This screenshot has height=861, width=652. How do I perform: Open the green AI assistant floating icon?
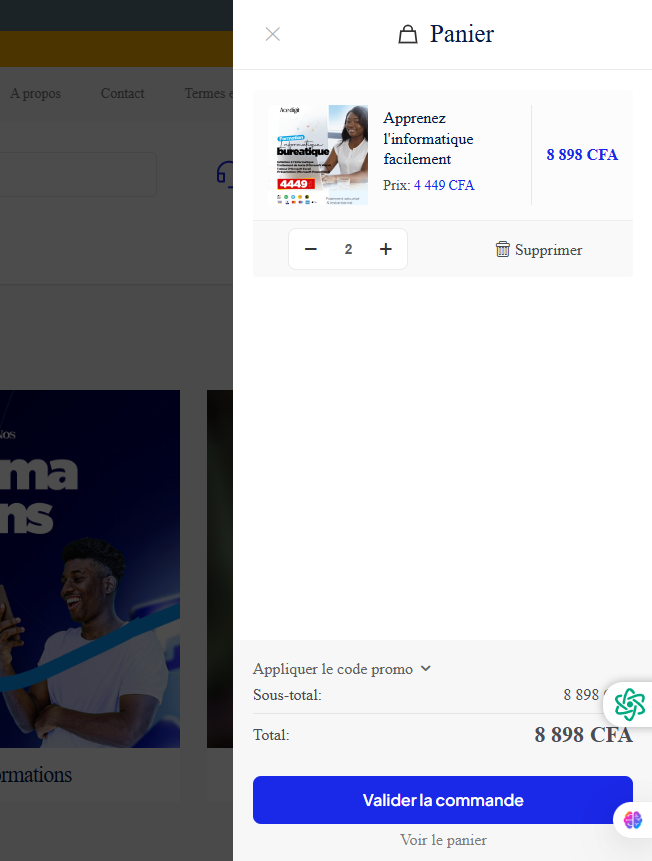[629, 704]
